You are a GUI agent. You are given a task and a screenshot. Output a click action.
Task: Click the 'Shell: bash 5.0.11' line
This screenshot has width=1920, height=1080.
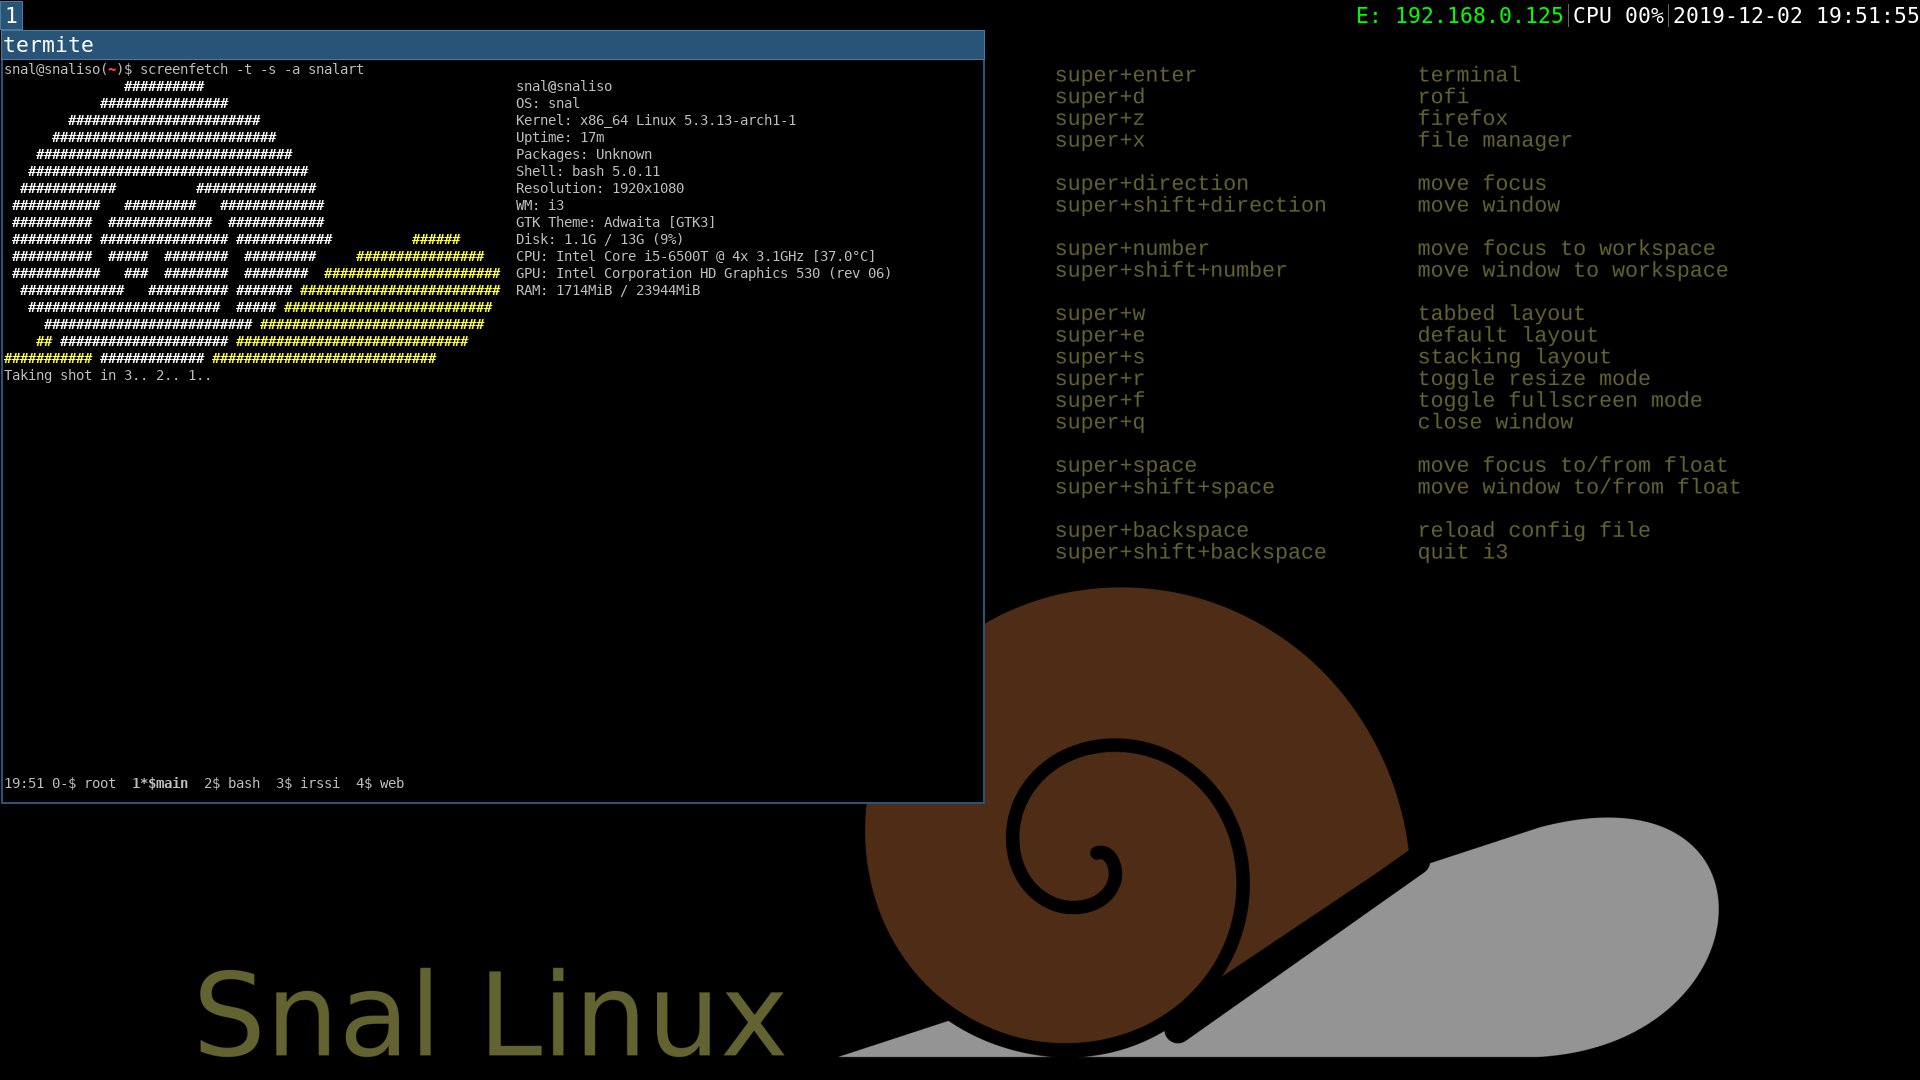(588, 171)
